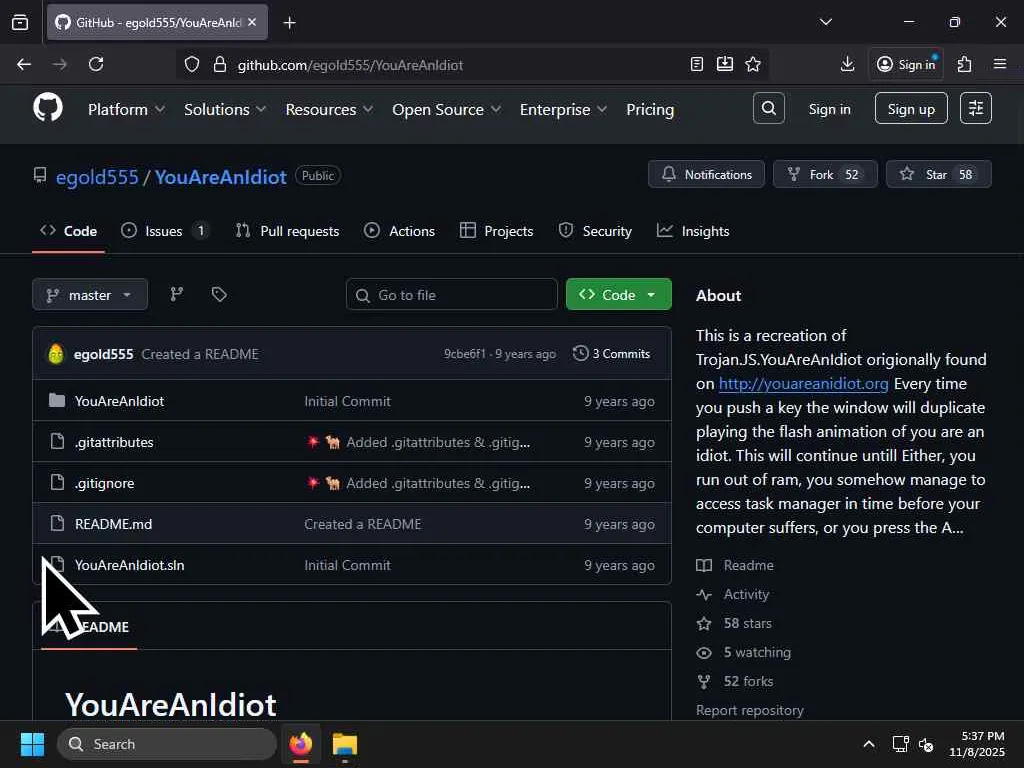Image resolution: width=1024 pixels, height=768 pixels.
Task: Open the Insights tab
Action: click(x=693, y=231)
